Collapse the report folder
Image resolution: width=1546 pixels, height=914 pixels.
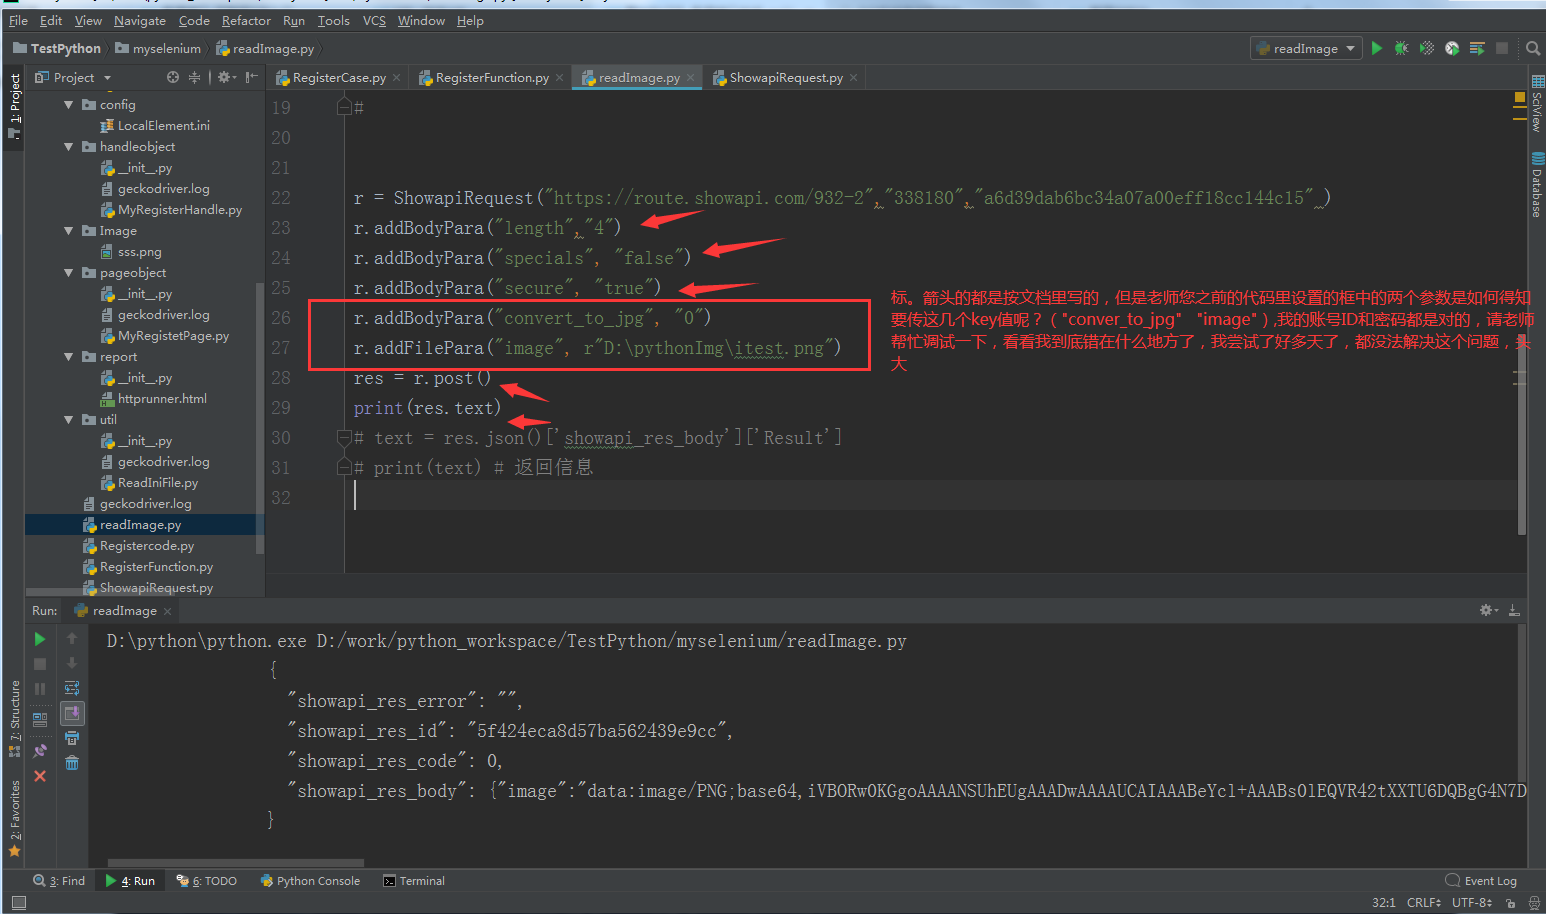click(x=69, y=356)
